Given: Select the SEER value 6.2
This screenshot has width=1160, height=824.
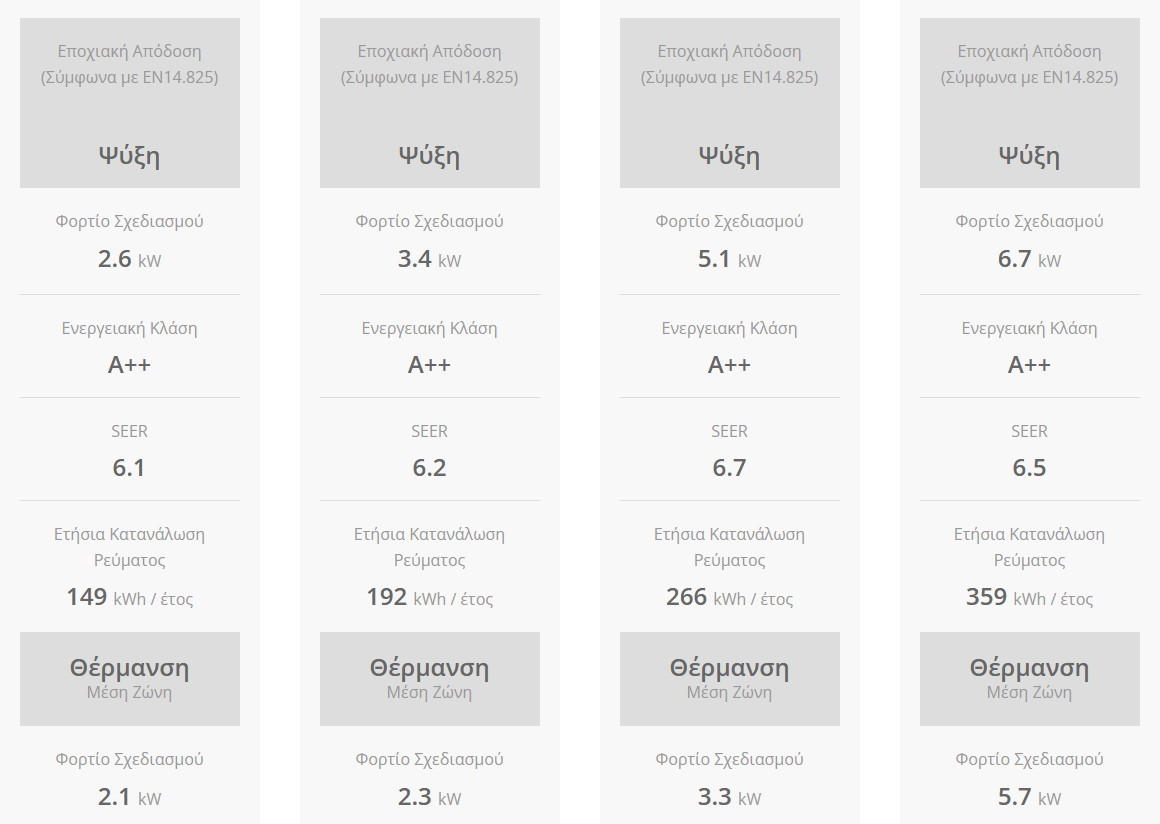Looking at the screenshot, I should [429, 468].
